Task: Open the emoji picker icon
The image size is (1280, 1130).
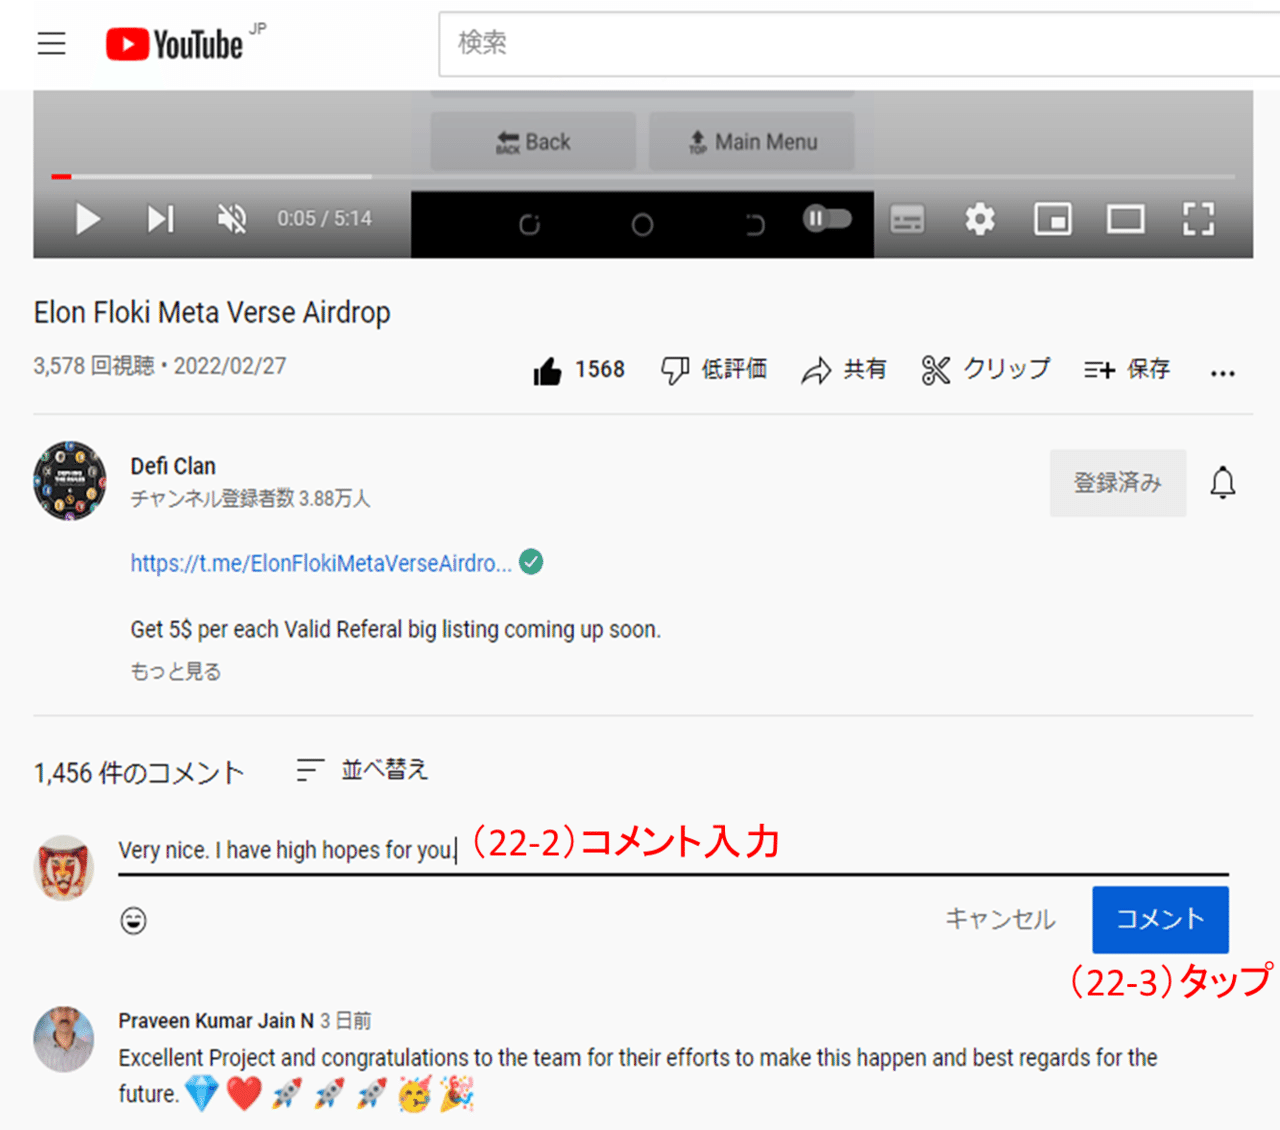Action: [133, 920]
